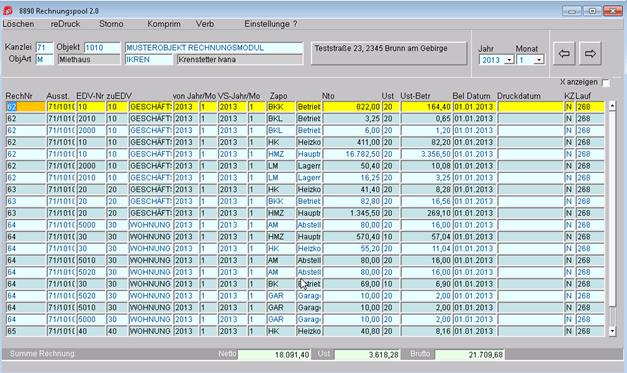The image size is (627, 373).
Task: Tick the 'X anzeigen' checkbox
Action: click(x=606, y=83)
